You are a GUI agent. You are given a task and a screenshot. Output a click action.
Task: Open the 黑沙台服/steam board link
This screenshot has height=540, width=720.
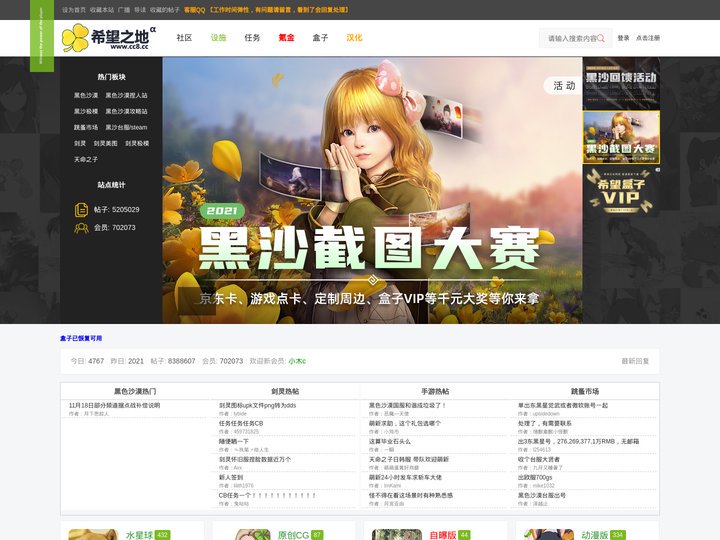(126, 128)
